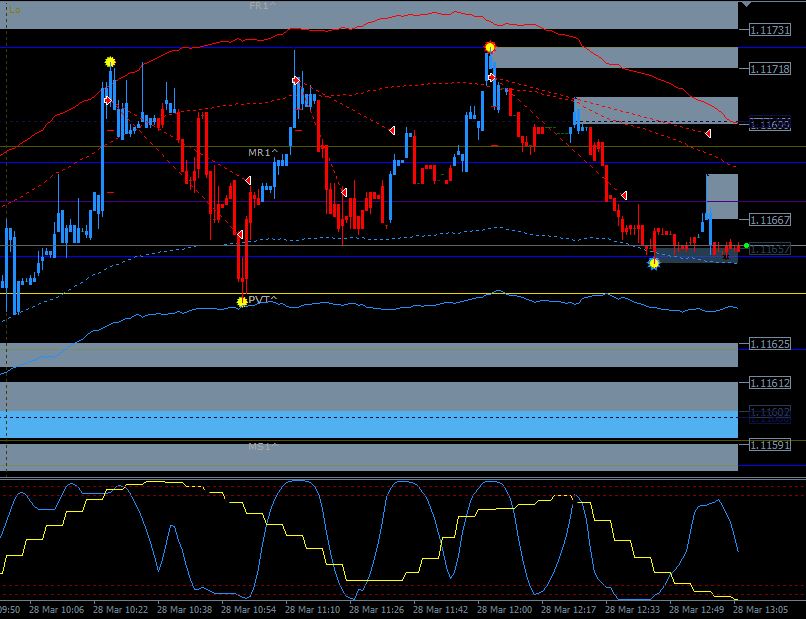Click the 28 Mar 12:00 time label
806x619 pixels.
[x=504, y=610]
